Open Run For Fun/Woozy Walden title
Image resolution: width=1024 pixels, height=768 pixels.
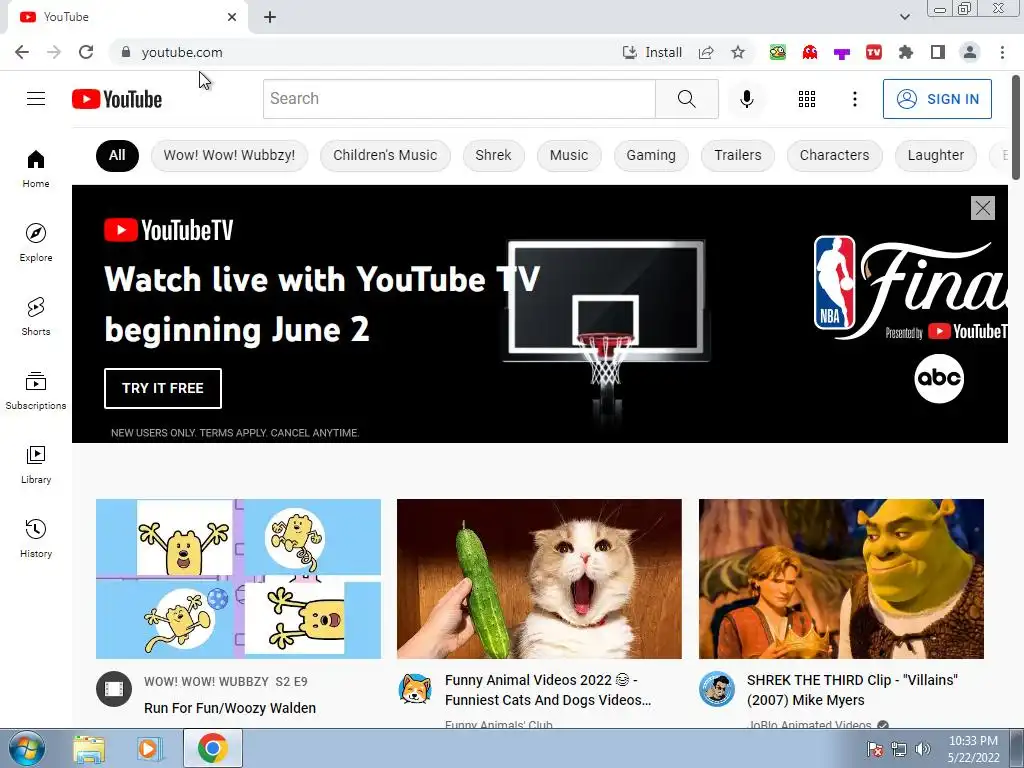(230, 708)
